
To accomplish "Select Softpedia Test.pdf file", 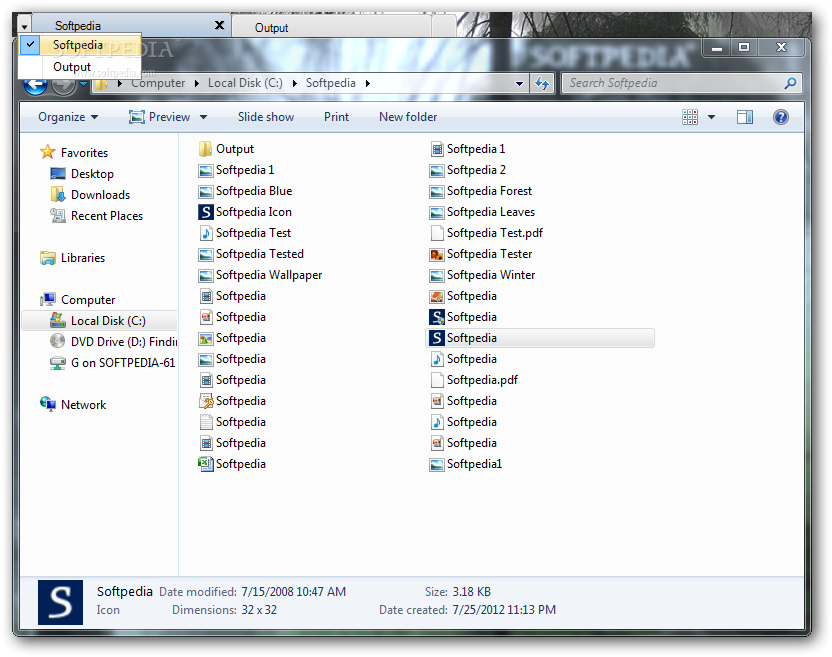I will pyautogui.click(x=486, y=233).
